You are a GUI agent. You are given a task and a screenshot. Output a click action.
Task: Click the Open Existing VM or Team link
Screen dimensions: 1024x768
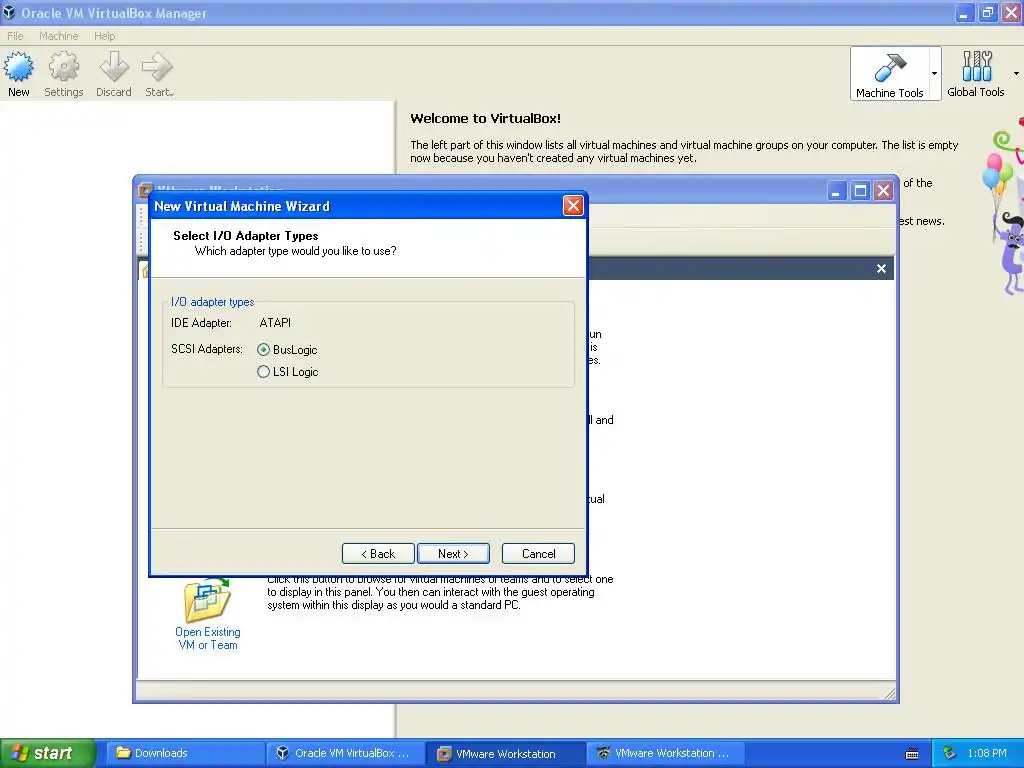tap(208, 639)
